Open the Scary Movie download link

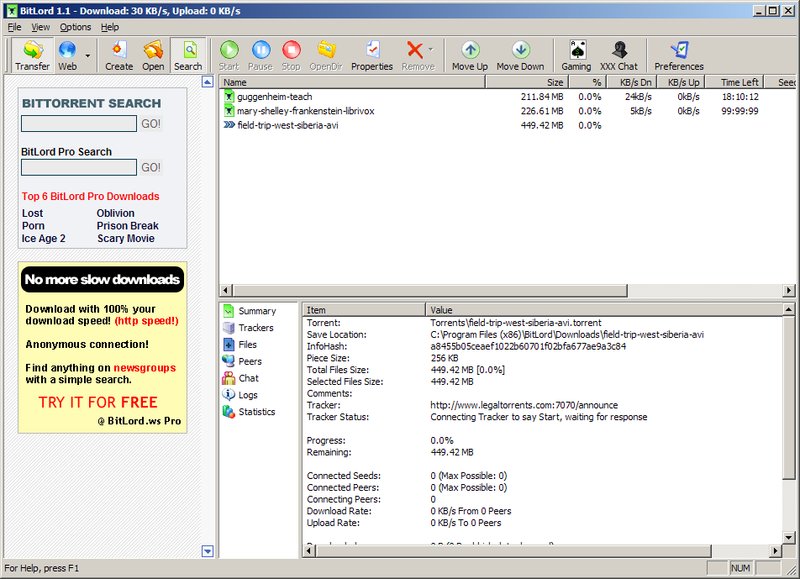tap(126, 238)
